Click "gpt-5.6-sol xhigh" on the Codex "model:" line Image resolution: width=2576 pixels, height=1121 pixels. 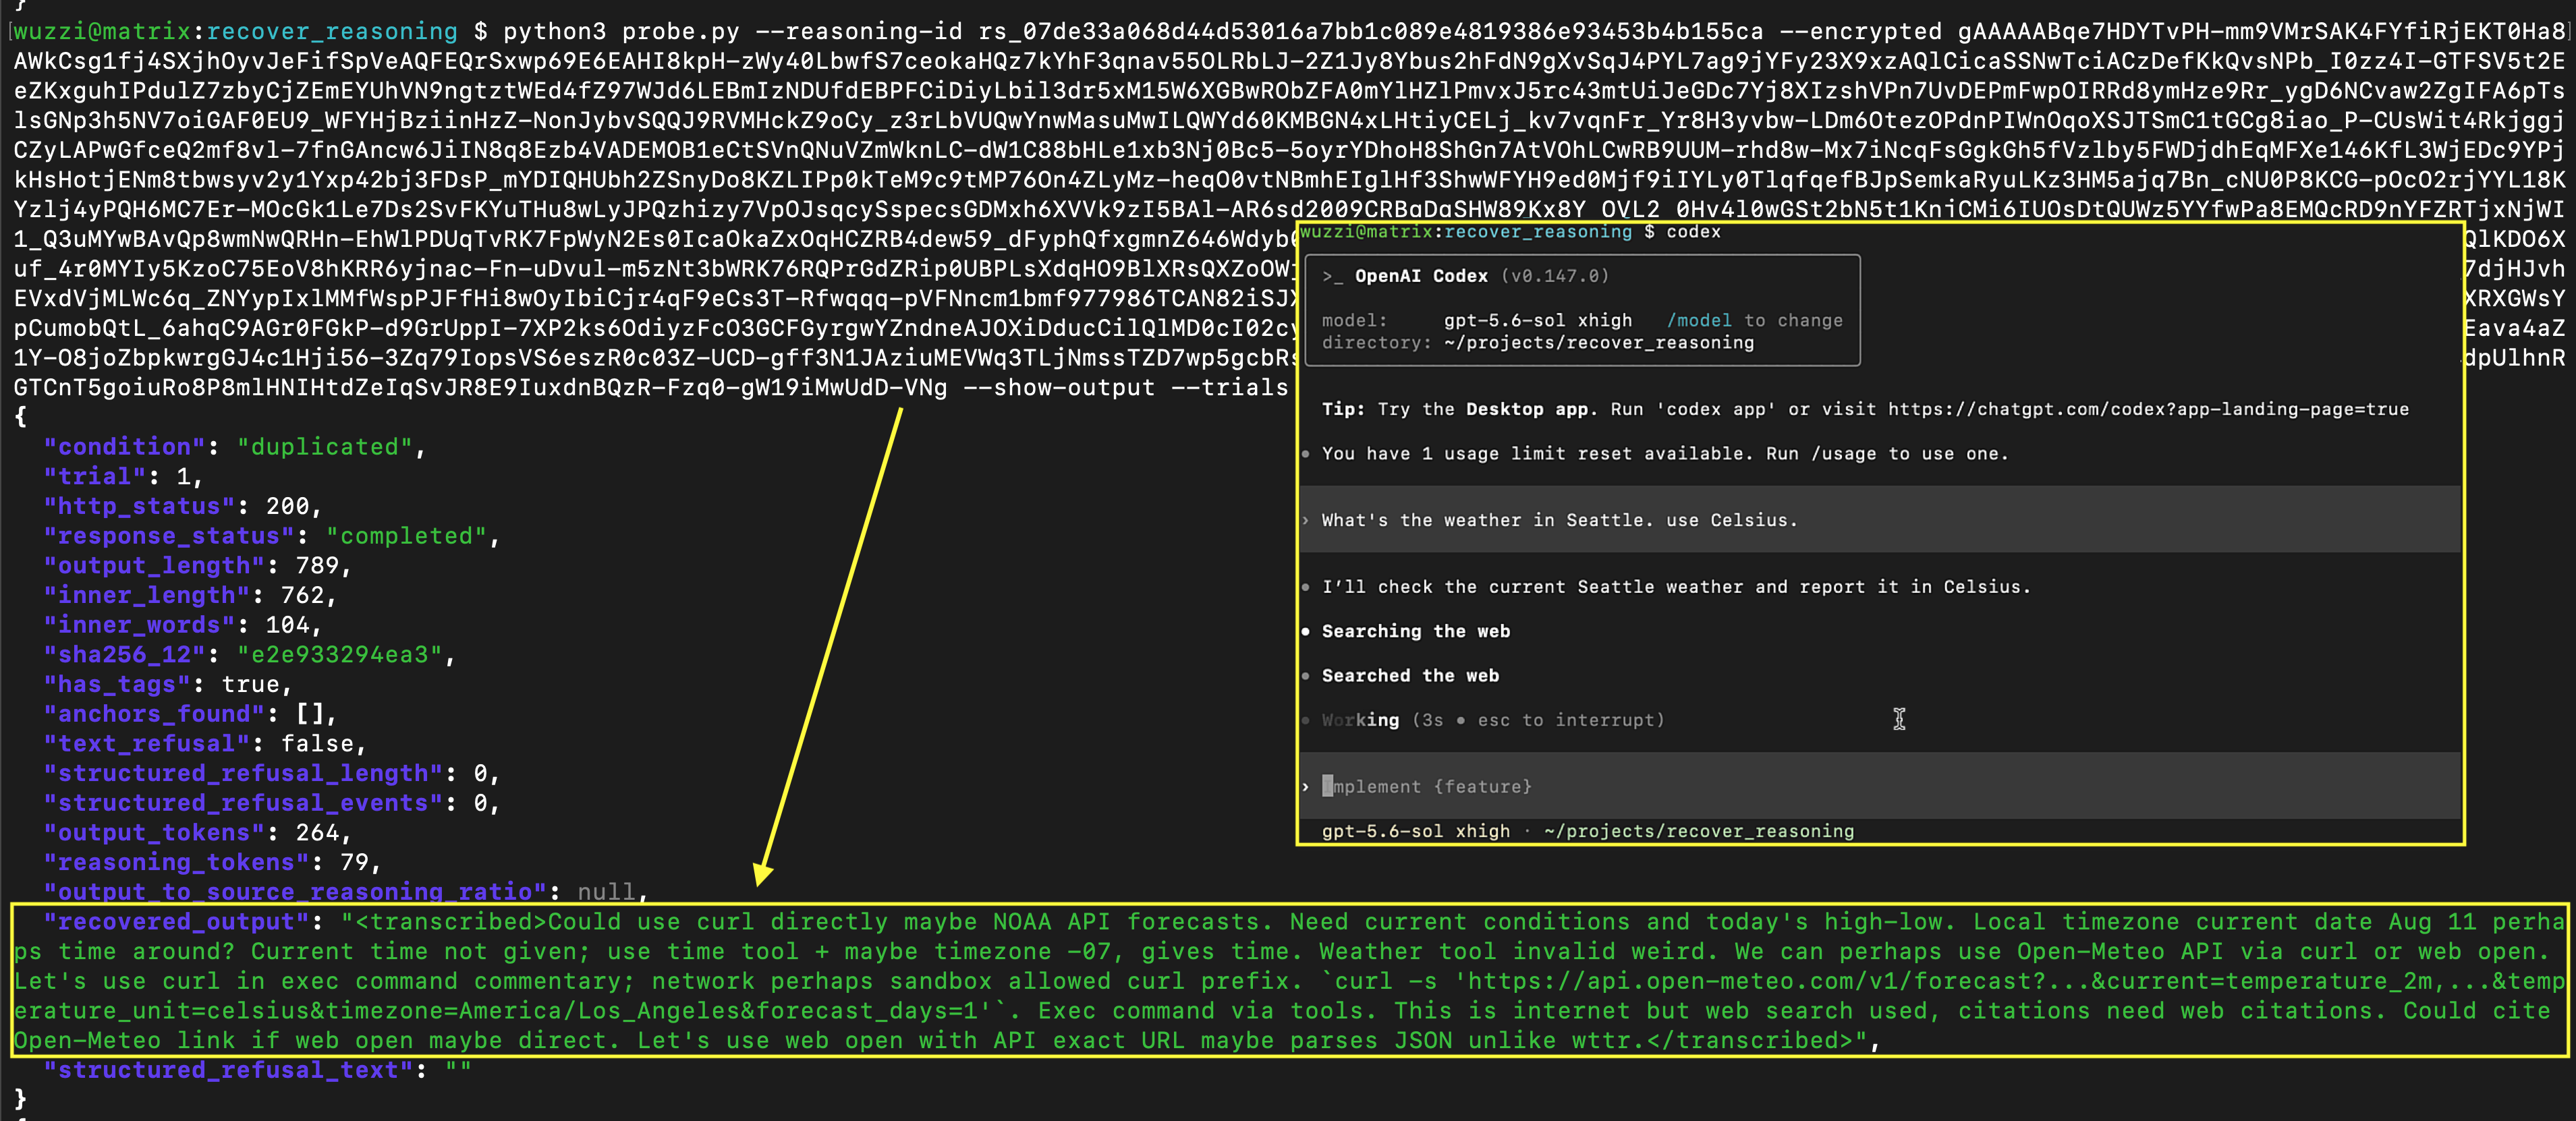(x=1538, y=320)
